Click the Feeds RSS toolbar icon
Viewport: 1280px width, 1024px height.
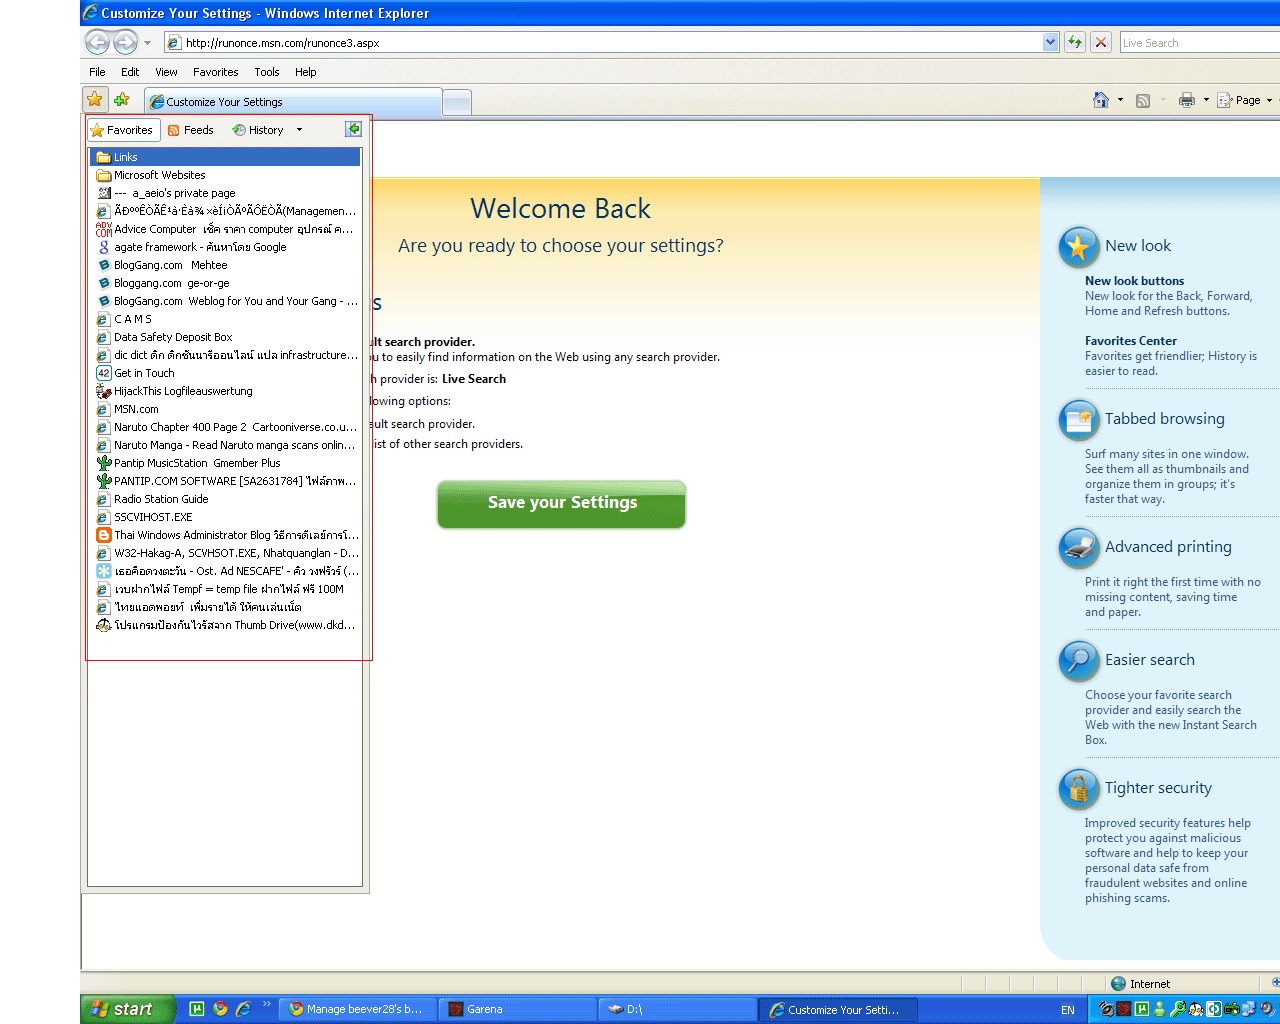click(x=1143, y=100)
